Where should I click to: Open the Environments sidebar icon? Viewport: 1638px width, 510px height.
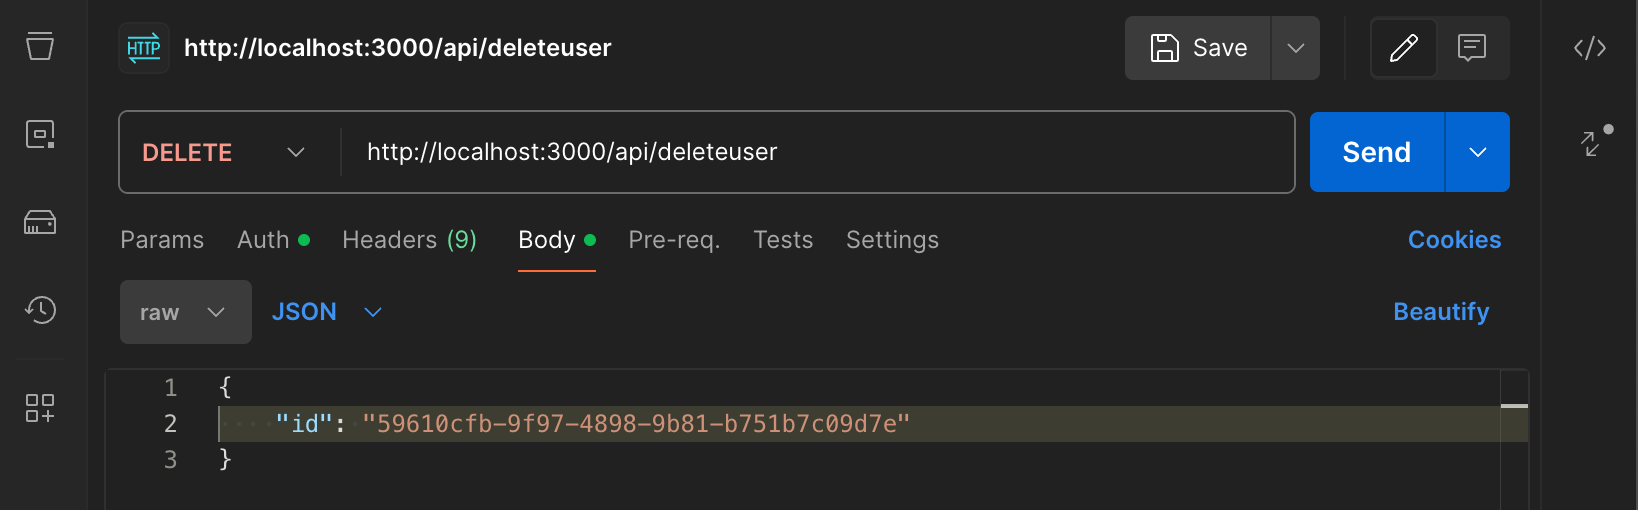click(40, 134)
